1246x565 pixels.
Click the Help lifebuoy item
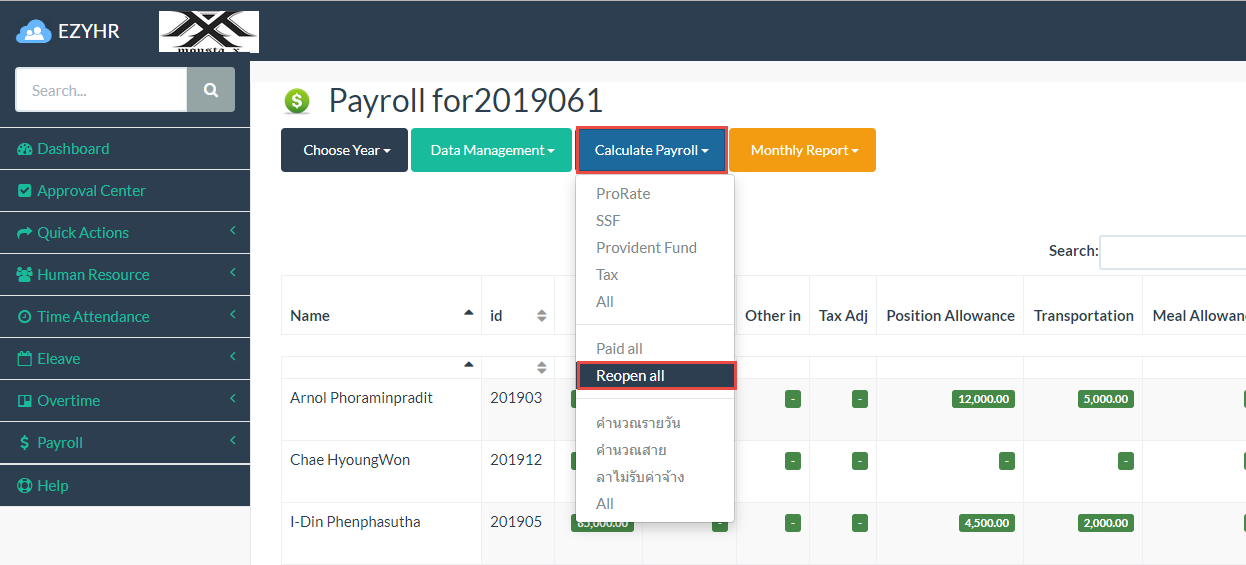click(x=52, y=486)
